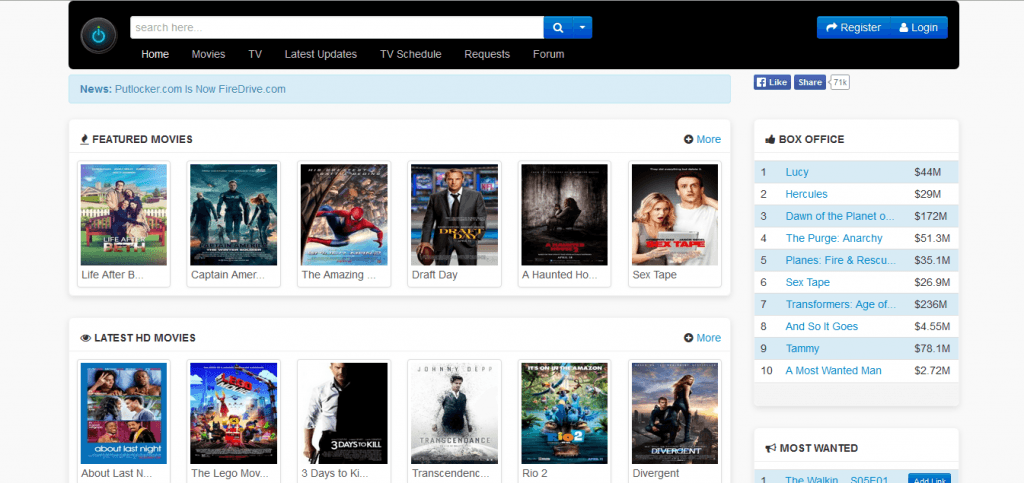The width and height of the screenshot is (1024, 483).
Task: Open Sex Tape in Box Office list
Action: (808, 282)
